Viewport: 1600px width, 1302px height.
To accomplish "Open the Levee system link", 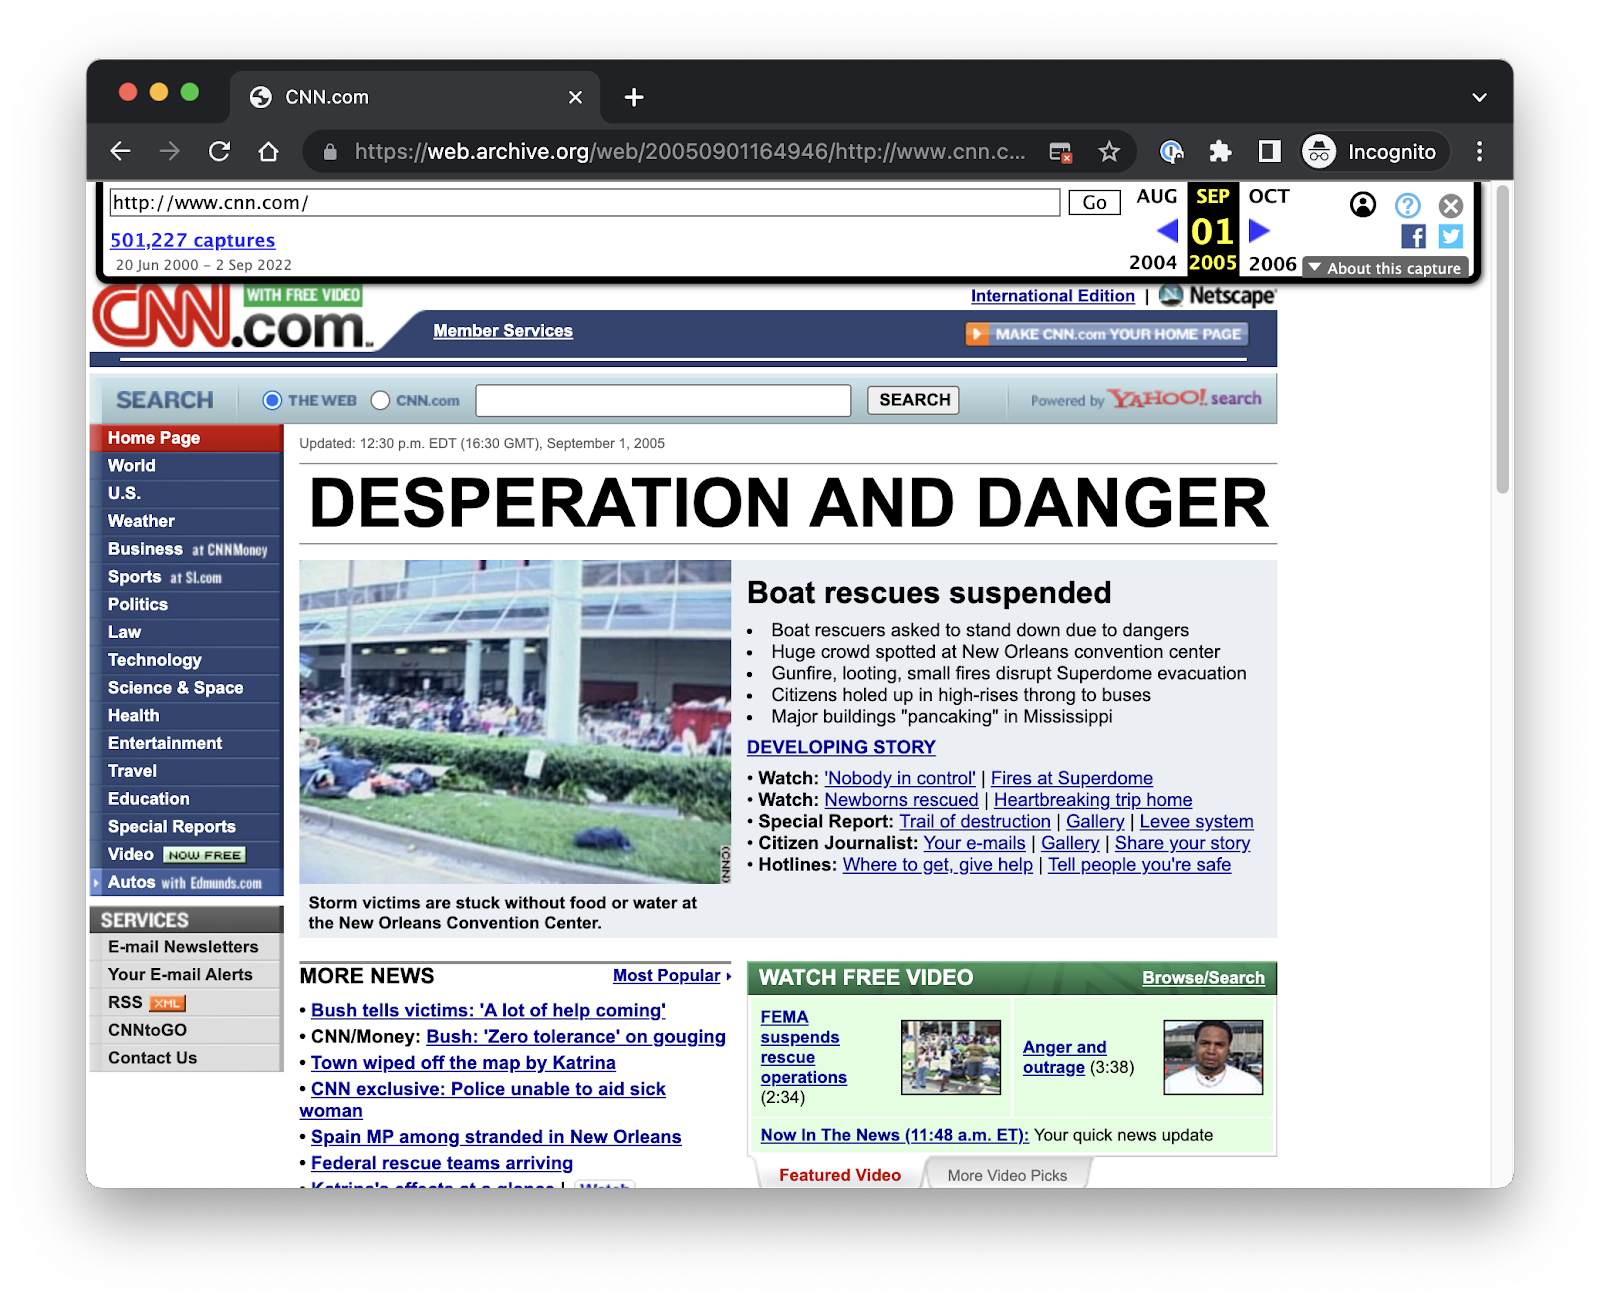I will 1196,821.
